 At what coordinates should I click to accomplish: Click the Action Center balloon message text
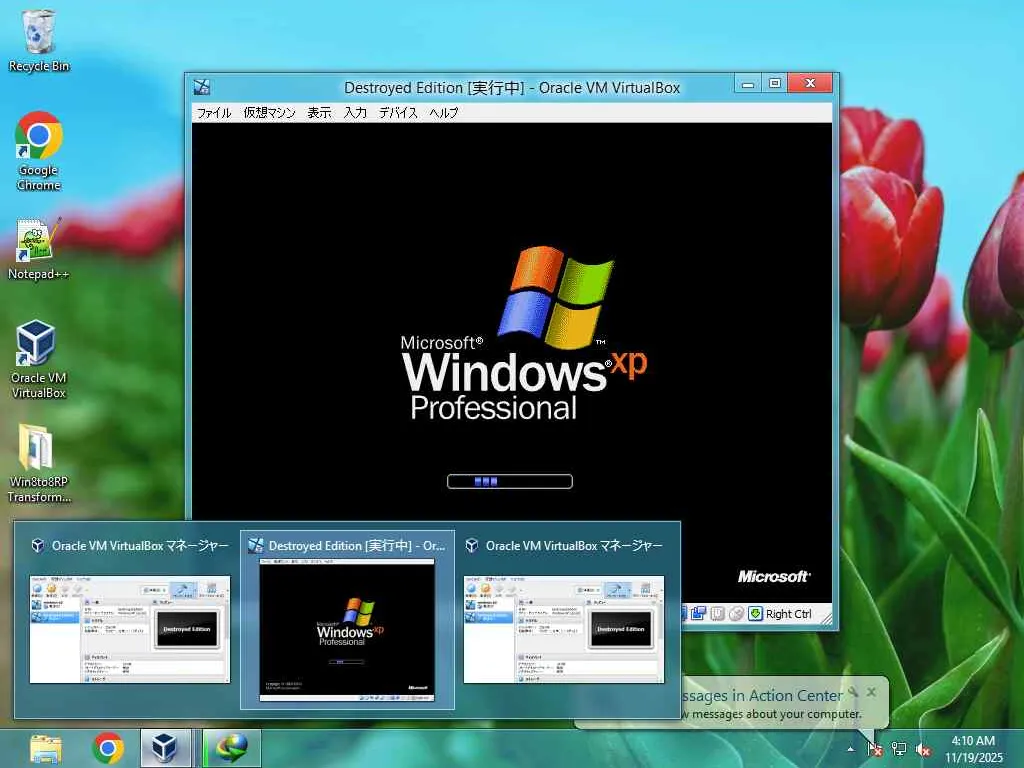771,714
